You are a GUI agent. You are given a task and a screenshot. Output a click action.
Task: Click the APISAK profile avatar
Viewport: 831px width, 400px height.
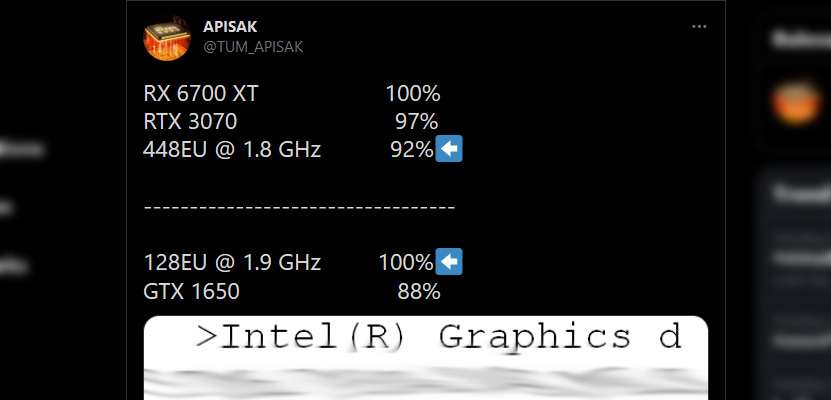167,36
